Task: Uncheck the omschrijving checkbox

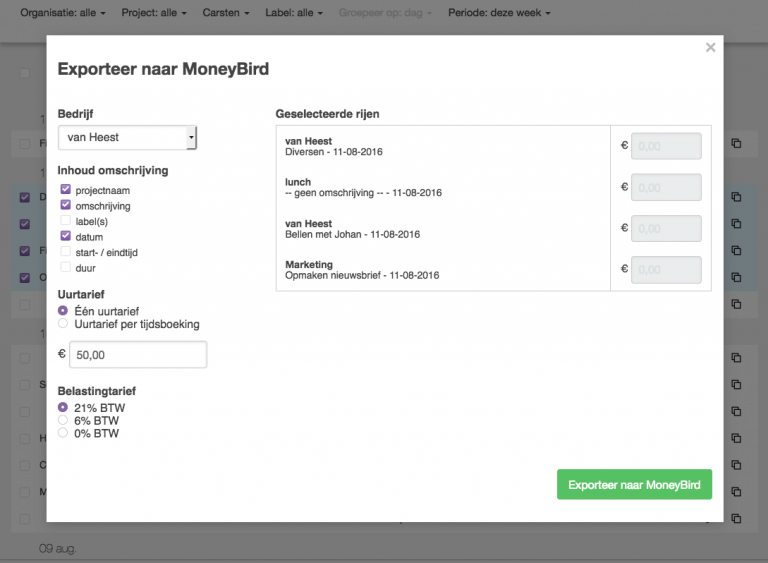Action: tap(65, 205)
